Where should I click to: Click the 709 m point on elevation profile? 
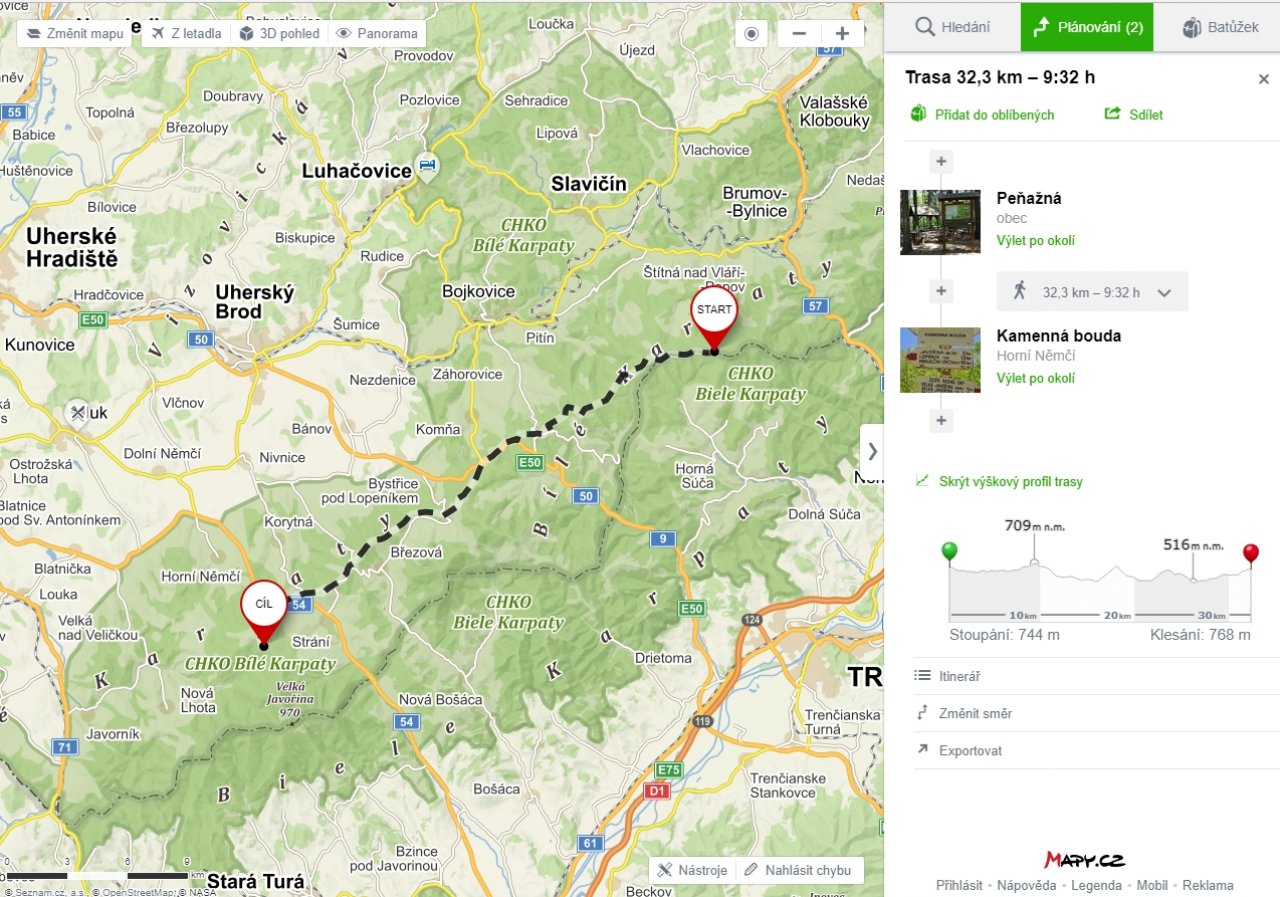coord(1034,562)
